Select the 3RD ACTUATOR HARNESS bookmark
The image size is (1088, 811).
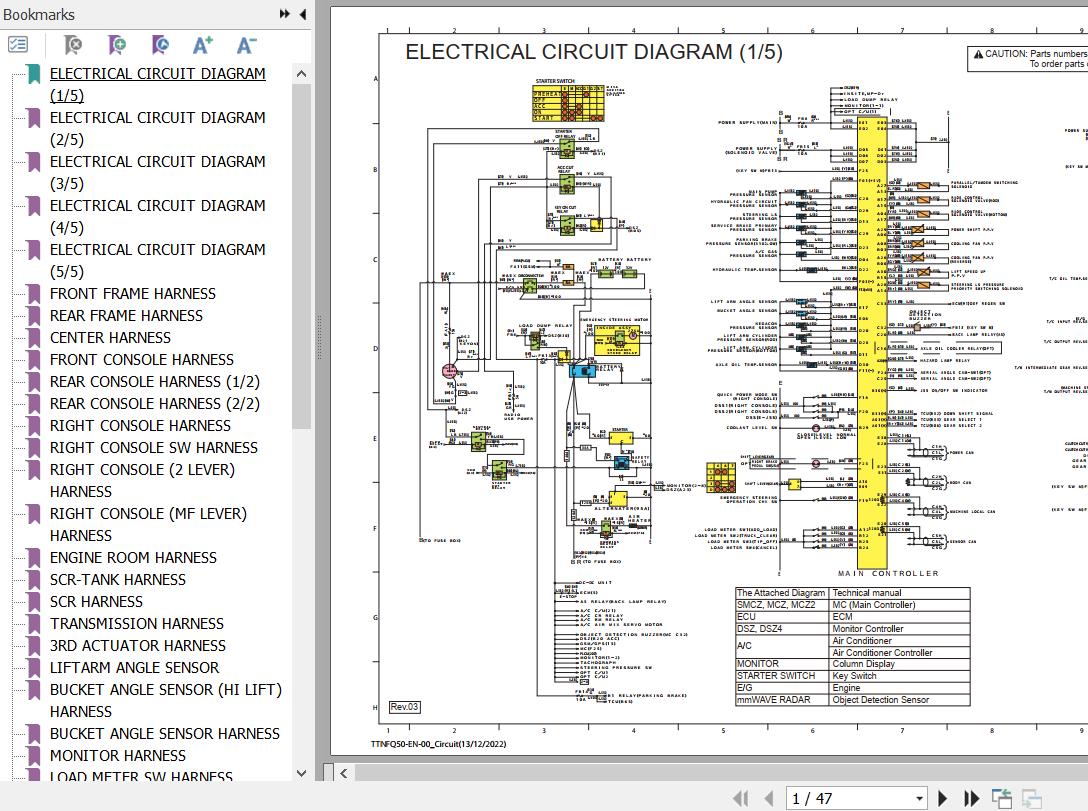tap(137, 646)
